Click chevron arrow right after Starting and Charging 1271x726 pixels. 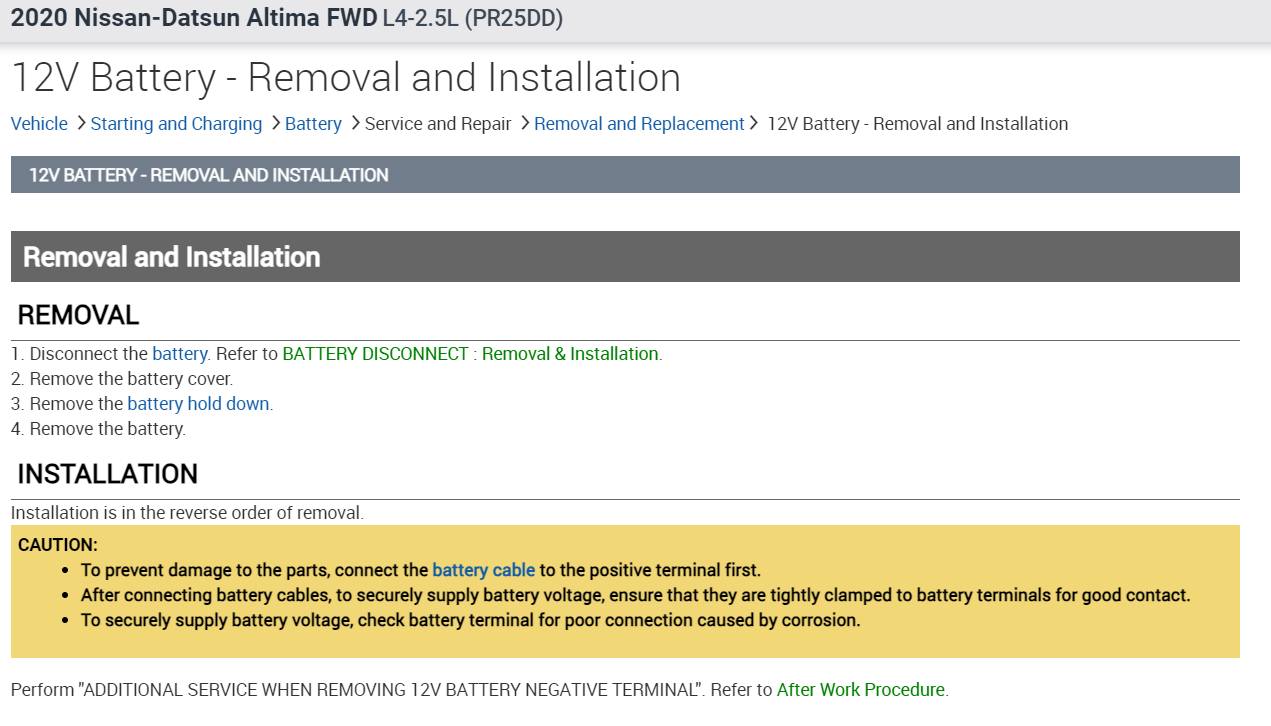[x=275, y=123]
